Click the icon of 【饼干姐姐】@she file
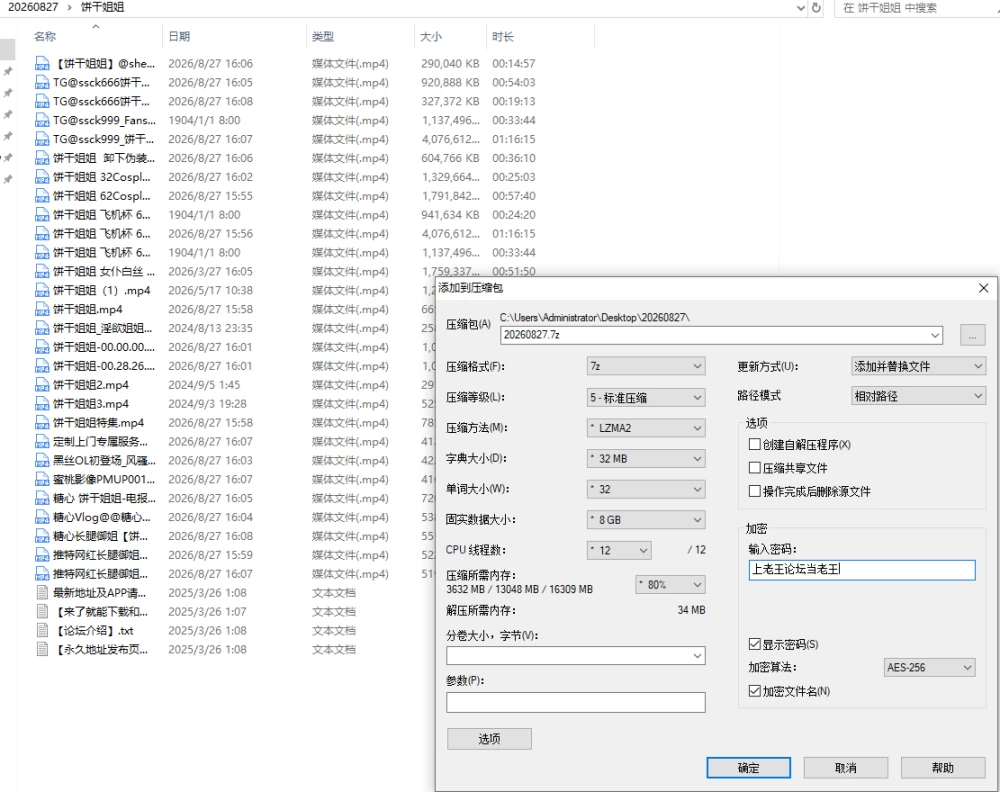Viewport: 1000px width, 792px height. pos(42,64)
